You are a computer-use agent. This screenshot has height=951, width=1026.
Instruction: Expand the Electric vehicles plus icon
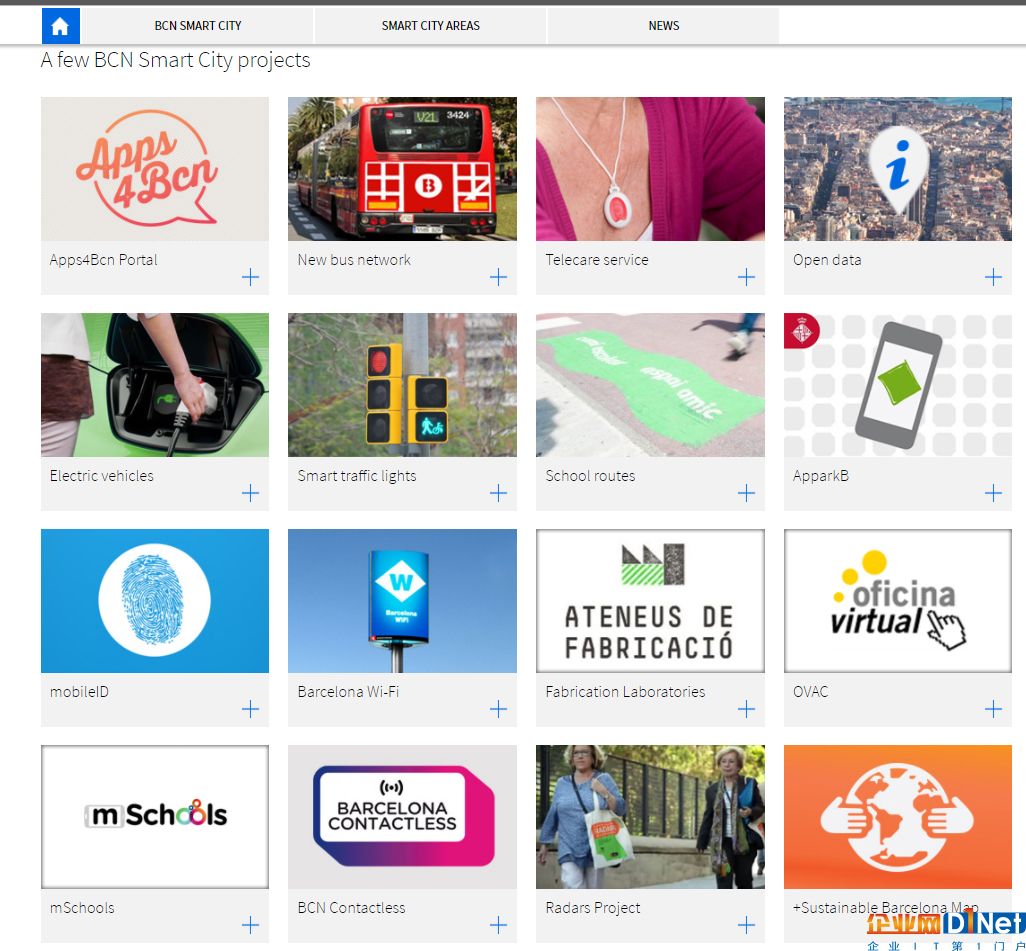251,493
